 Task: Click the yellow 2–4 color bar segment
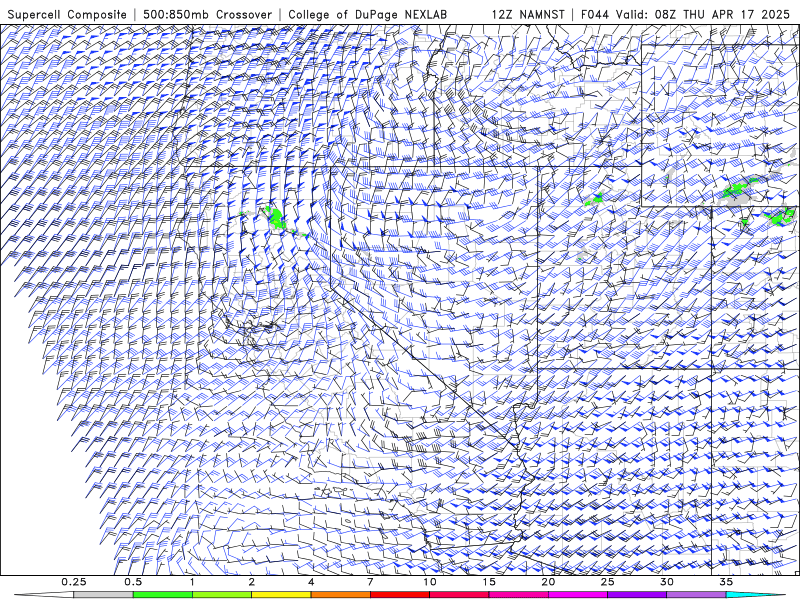[281, 595]
